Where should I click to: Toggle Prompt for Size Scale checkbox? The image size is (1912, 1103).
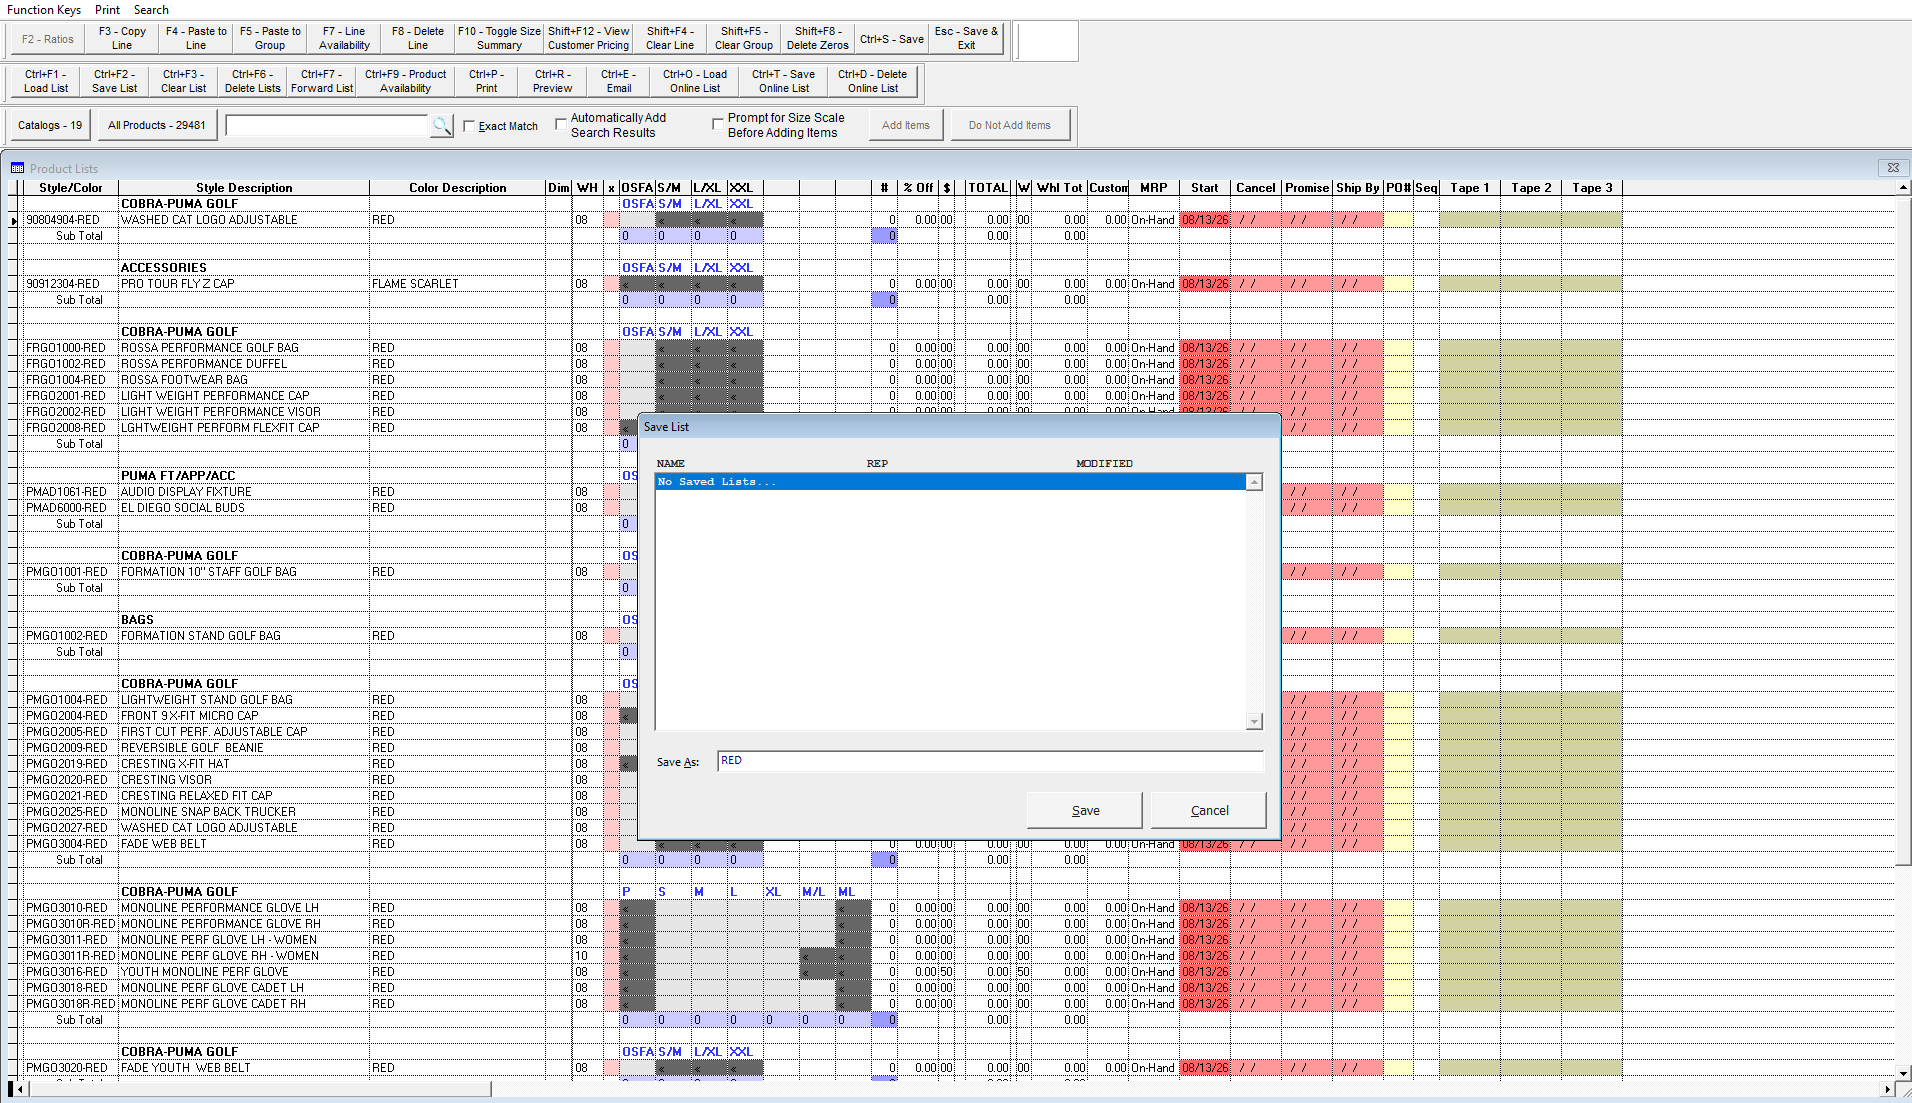click(x=717, y=124)
